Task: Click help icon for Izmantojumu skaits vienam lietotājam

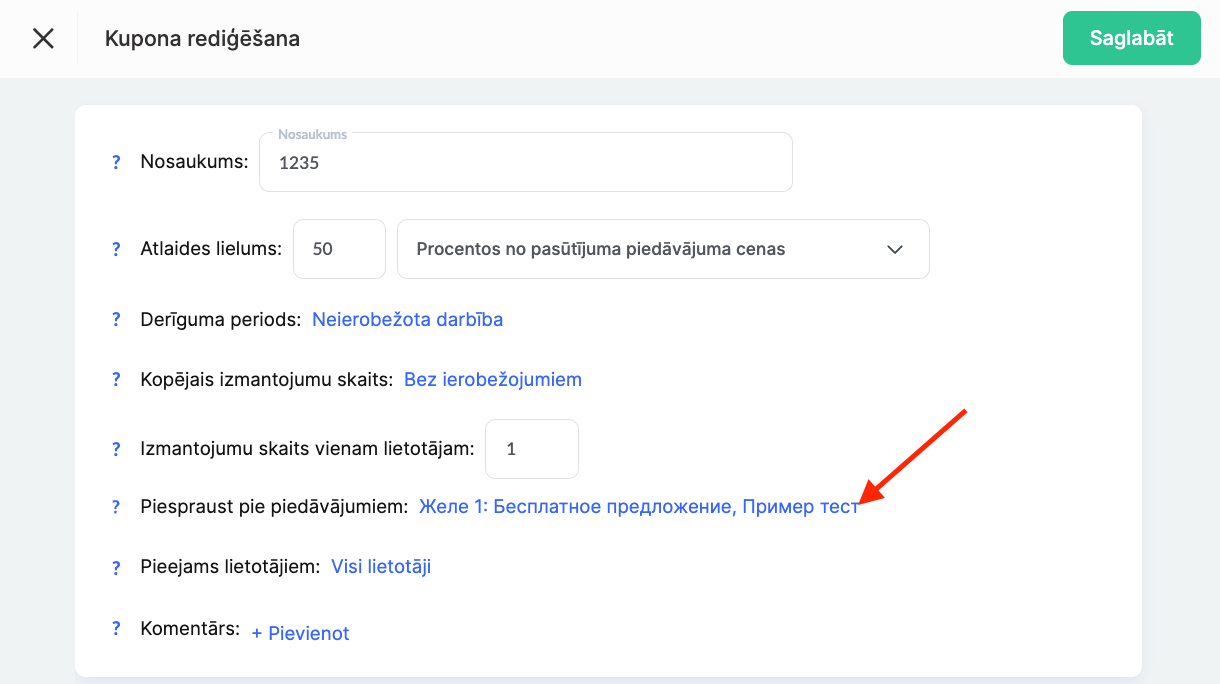Action: (116, 449)
